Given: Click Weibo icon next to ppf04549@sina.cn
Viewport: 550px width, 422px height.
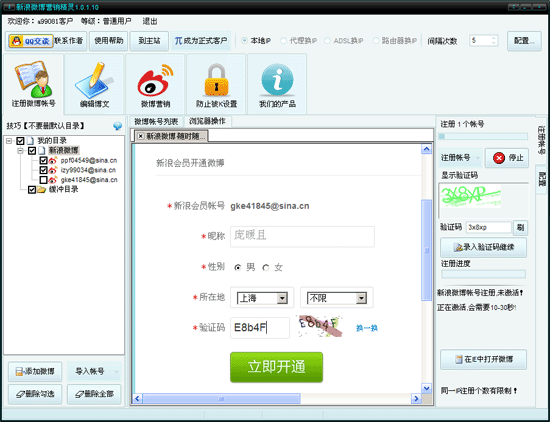Looking at the screenshot, I should [x=53, y=161].
